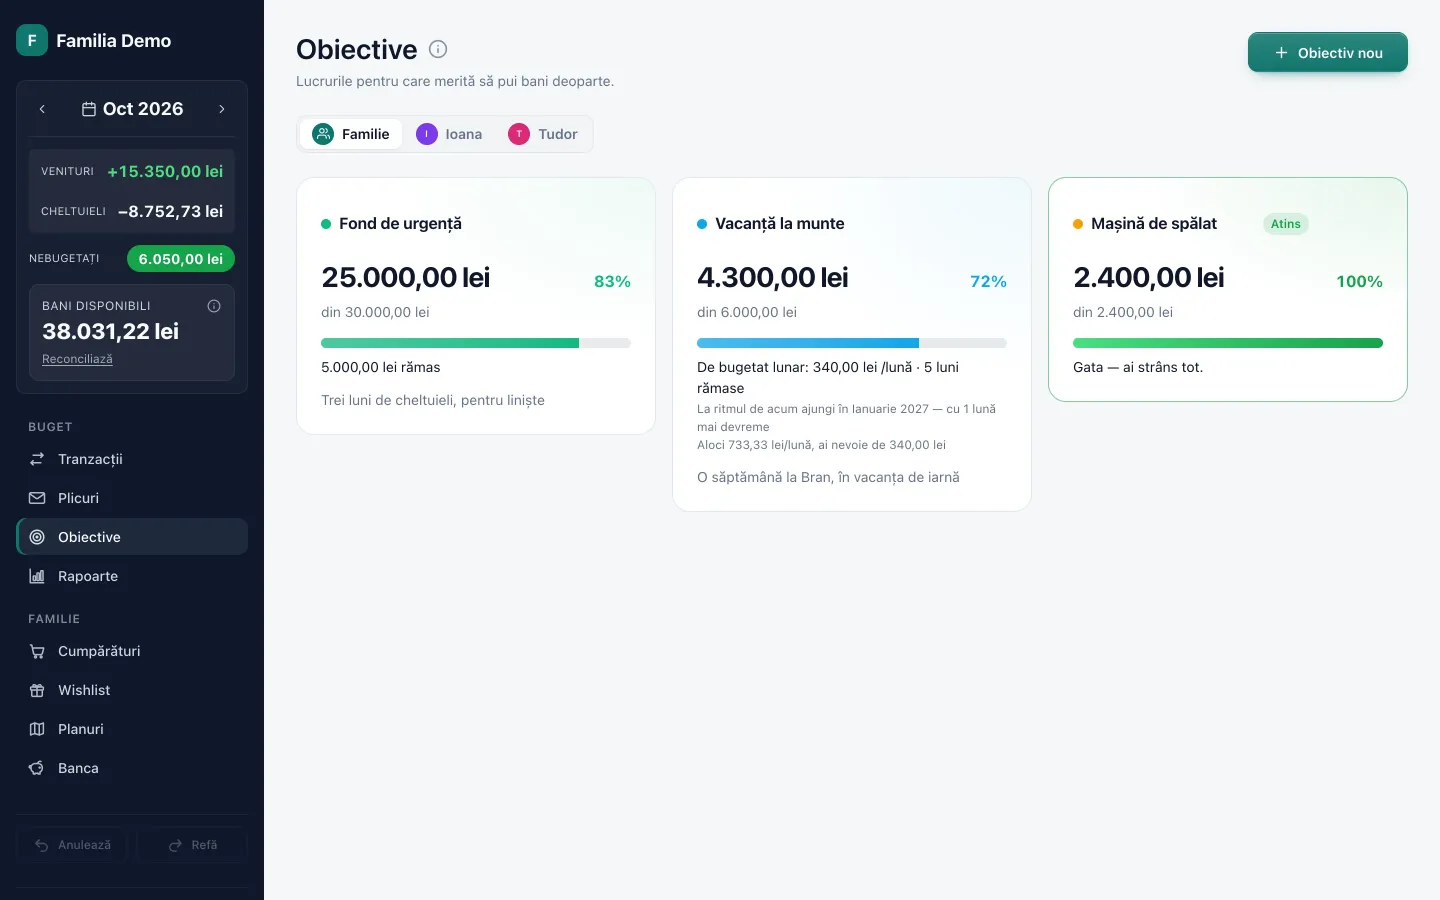
Task: Open the Fond de urgență goal title
Action: (400, 224)
